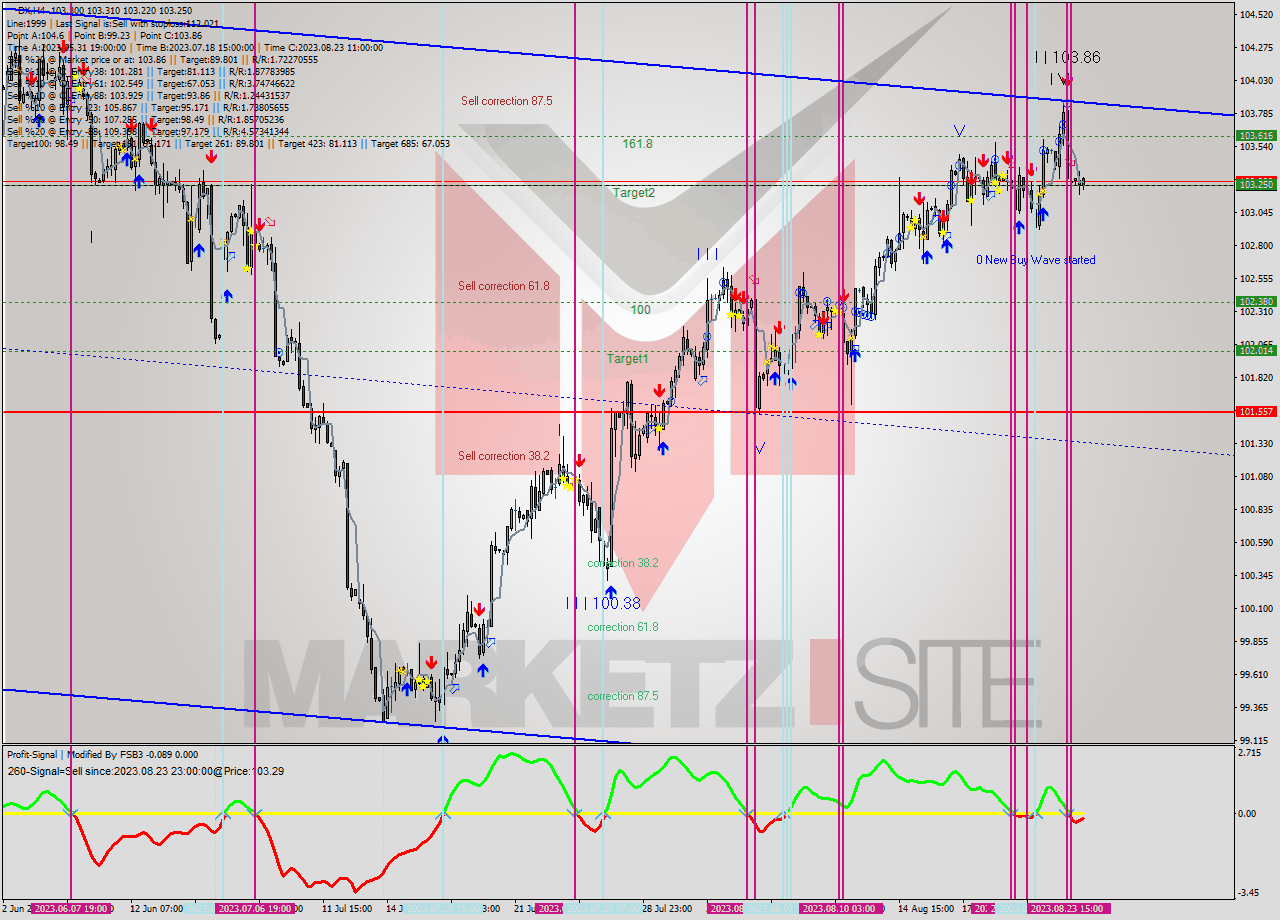The width and height of the screenshot is (1280, 920).
Task: Click the '12 Jun 07:00' time axis label
Action: (x=156, y=908)
